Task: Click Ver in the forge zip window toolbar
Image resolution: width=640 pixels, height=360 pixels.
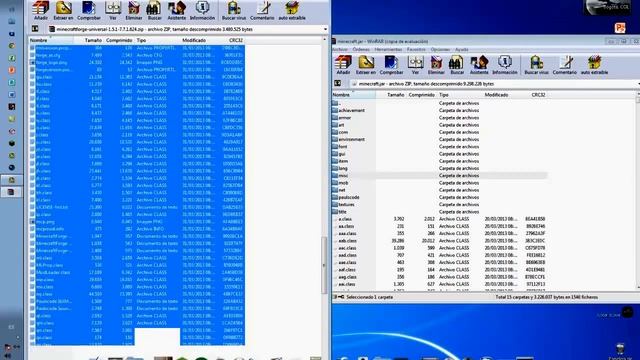Action: click(x=113, y=10)
